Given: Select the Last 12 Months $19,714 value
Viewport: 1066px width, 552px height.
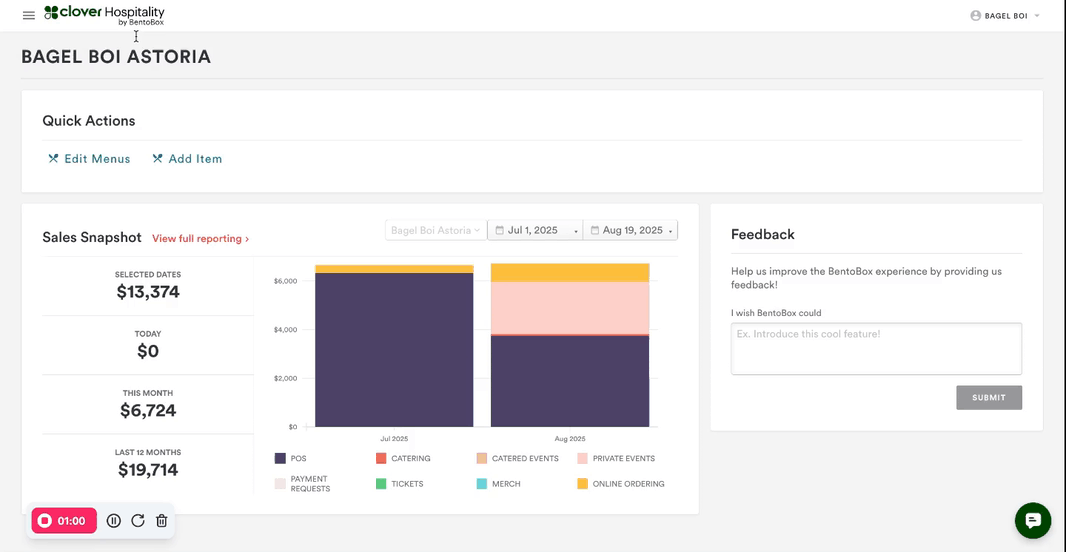Looking at the screenshot, I should 148,470.
